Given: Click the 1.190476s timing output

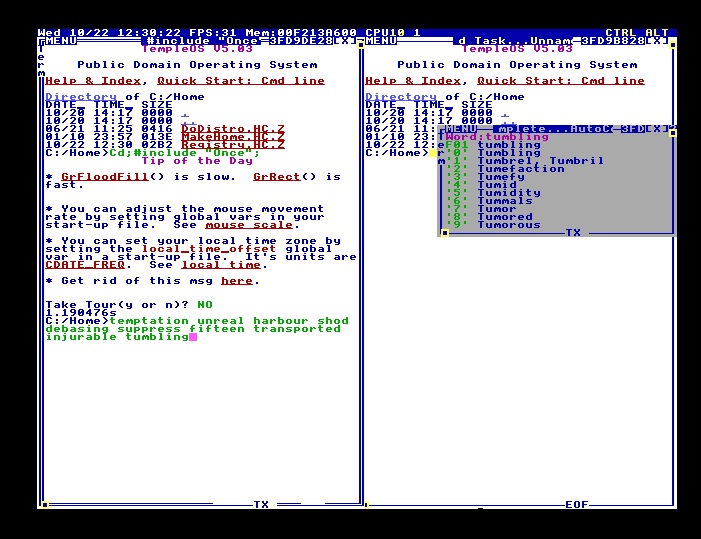Looking at the screenshot, I should pyautogui.click(x=81, y=313).
